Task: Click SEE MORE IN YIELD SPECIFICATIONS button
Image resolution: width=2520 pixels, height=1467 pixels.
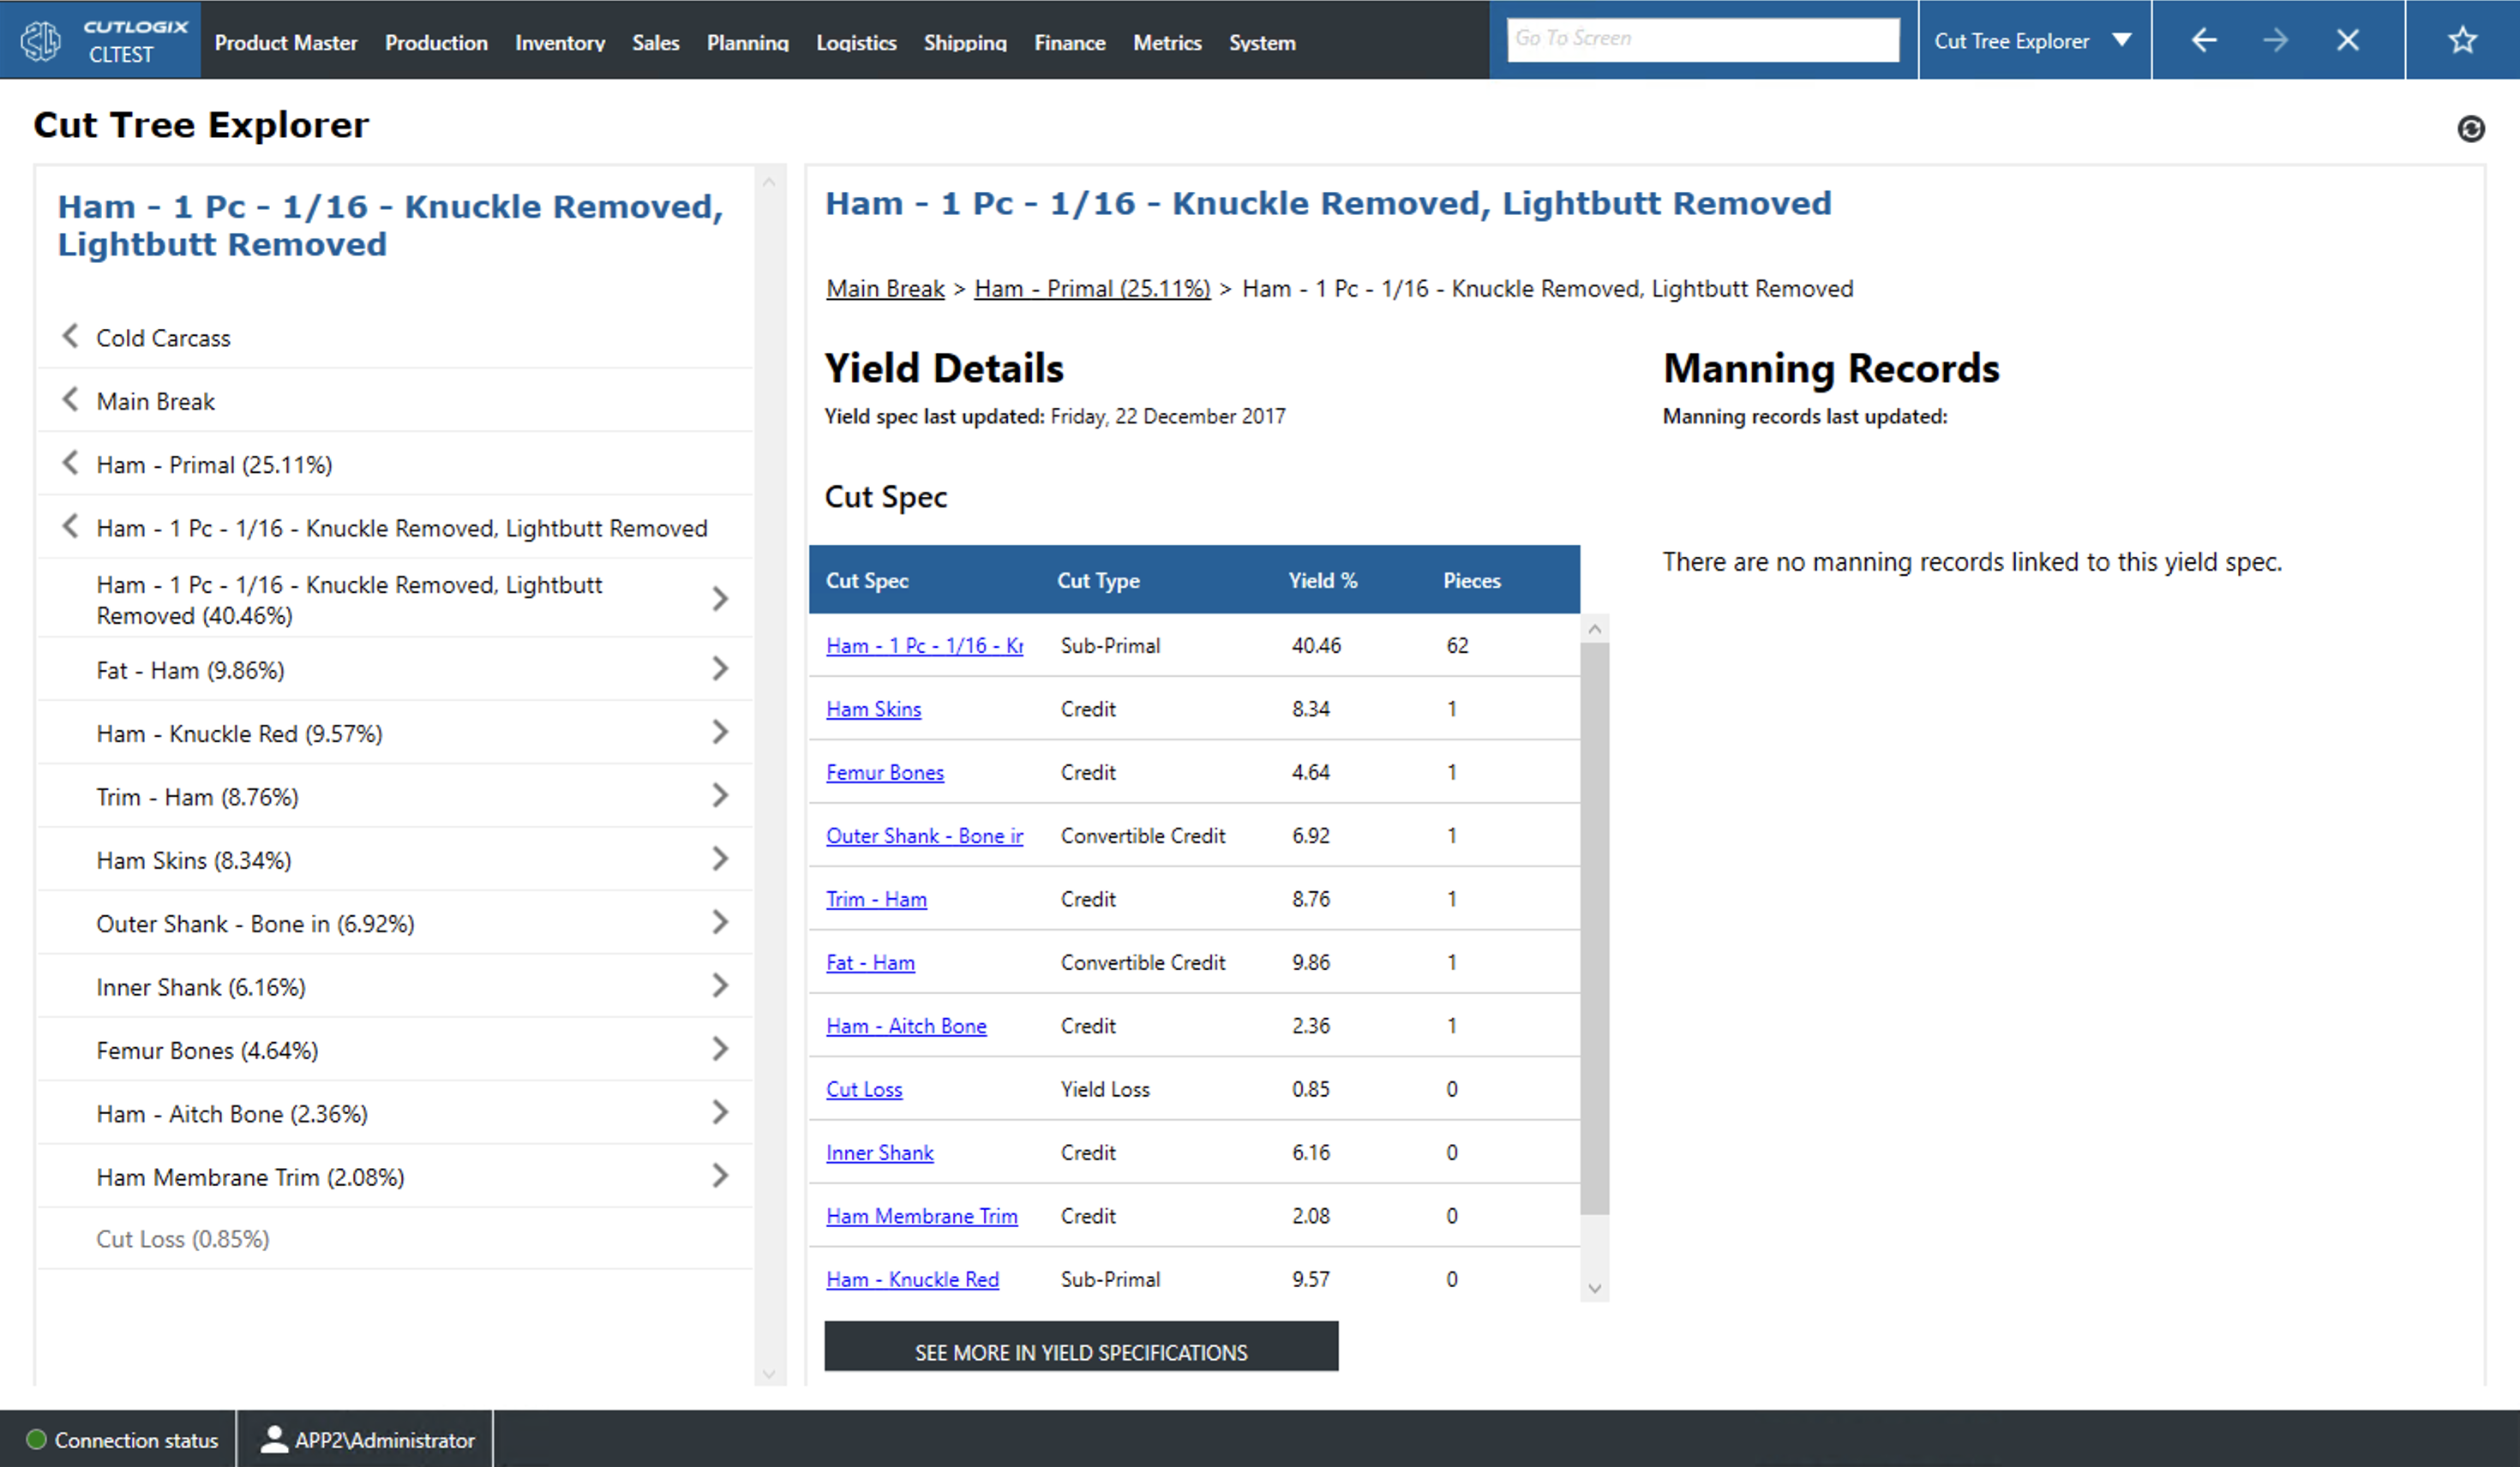Action: click(1081, 1350)
